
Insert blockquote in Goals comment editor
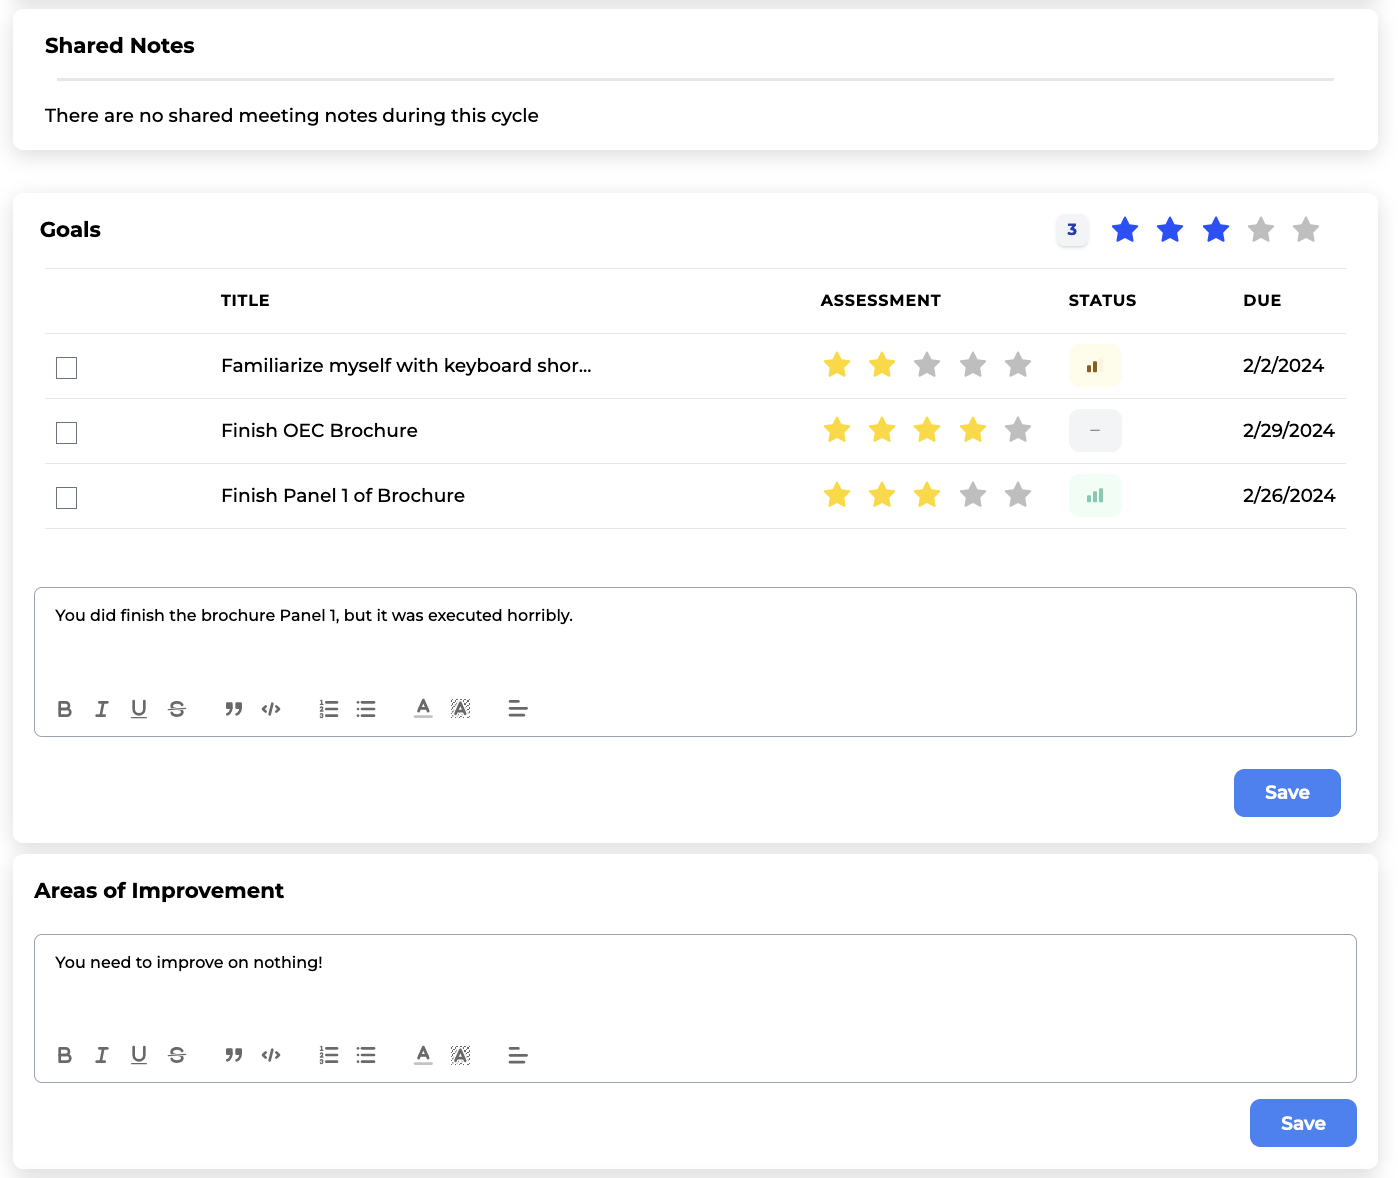point(233,709)
